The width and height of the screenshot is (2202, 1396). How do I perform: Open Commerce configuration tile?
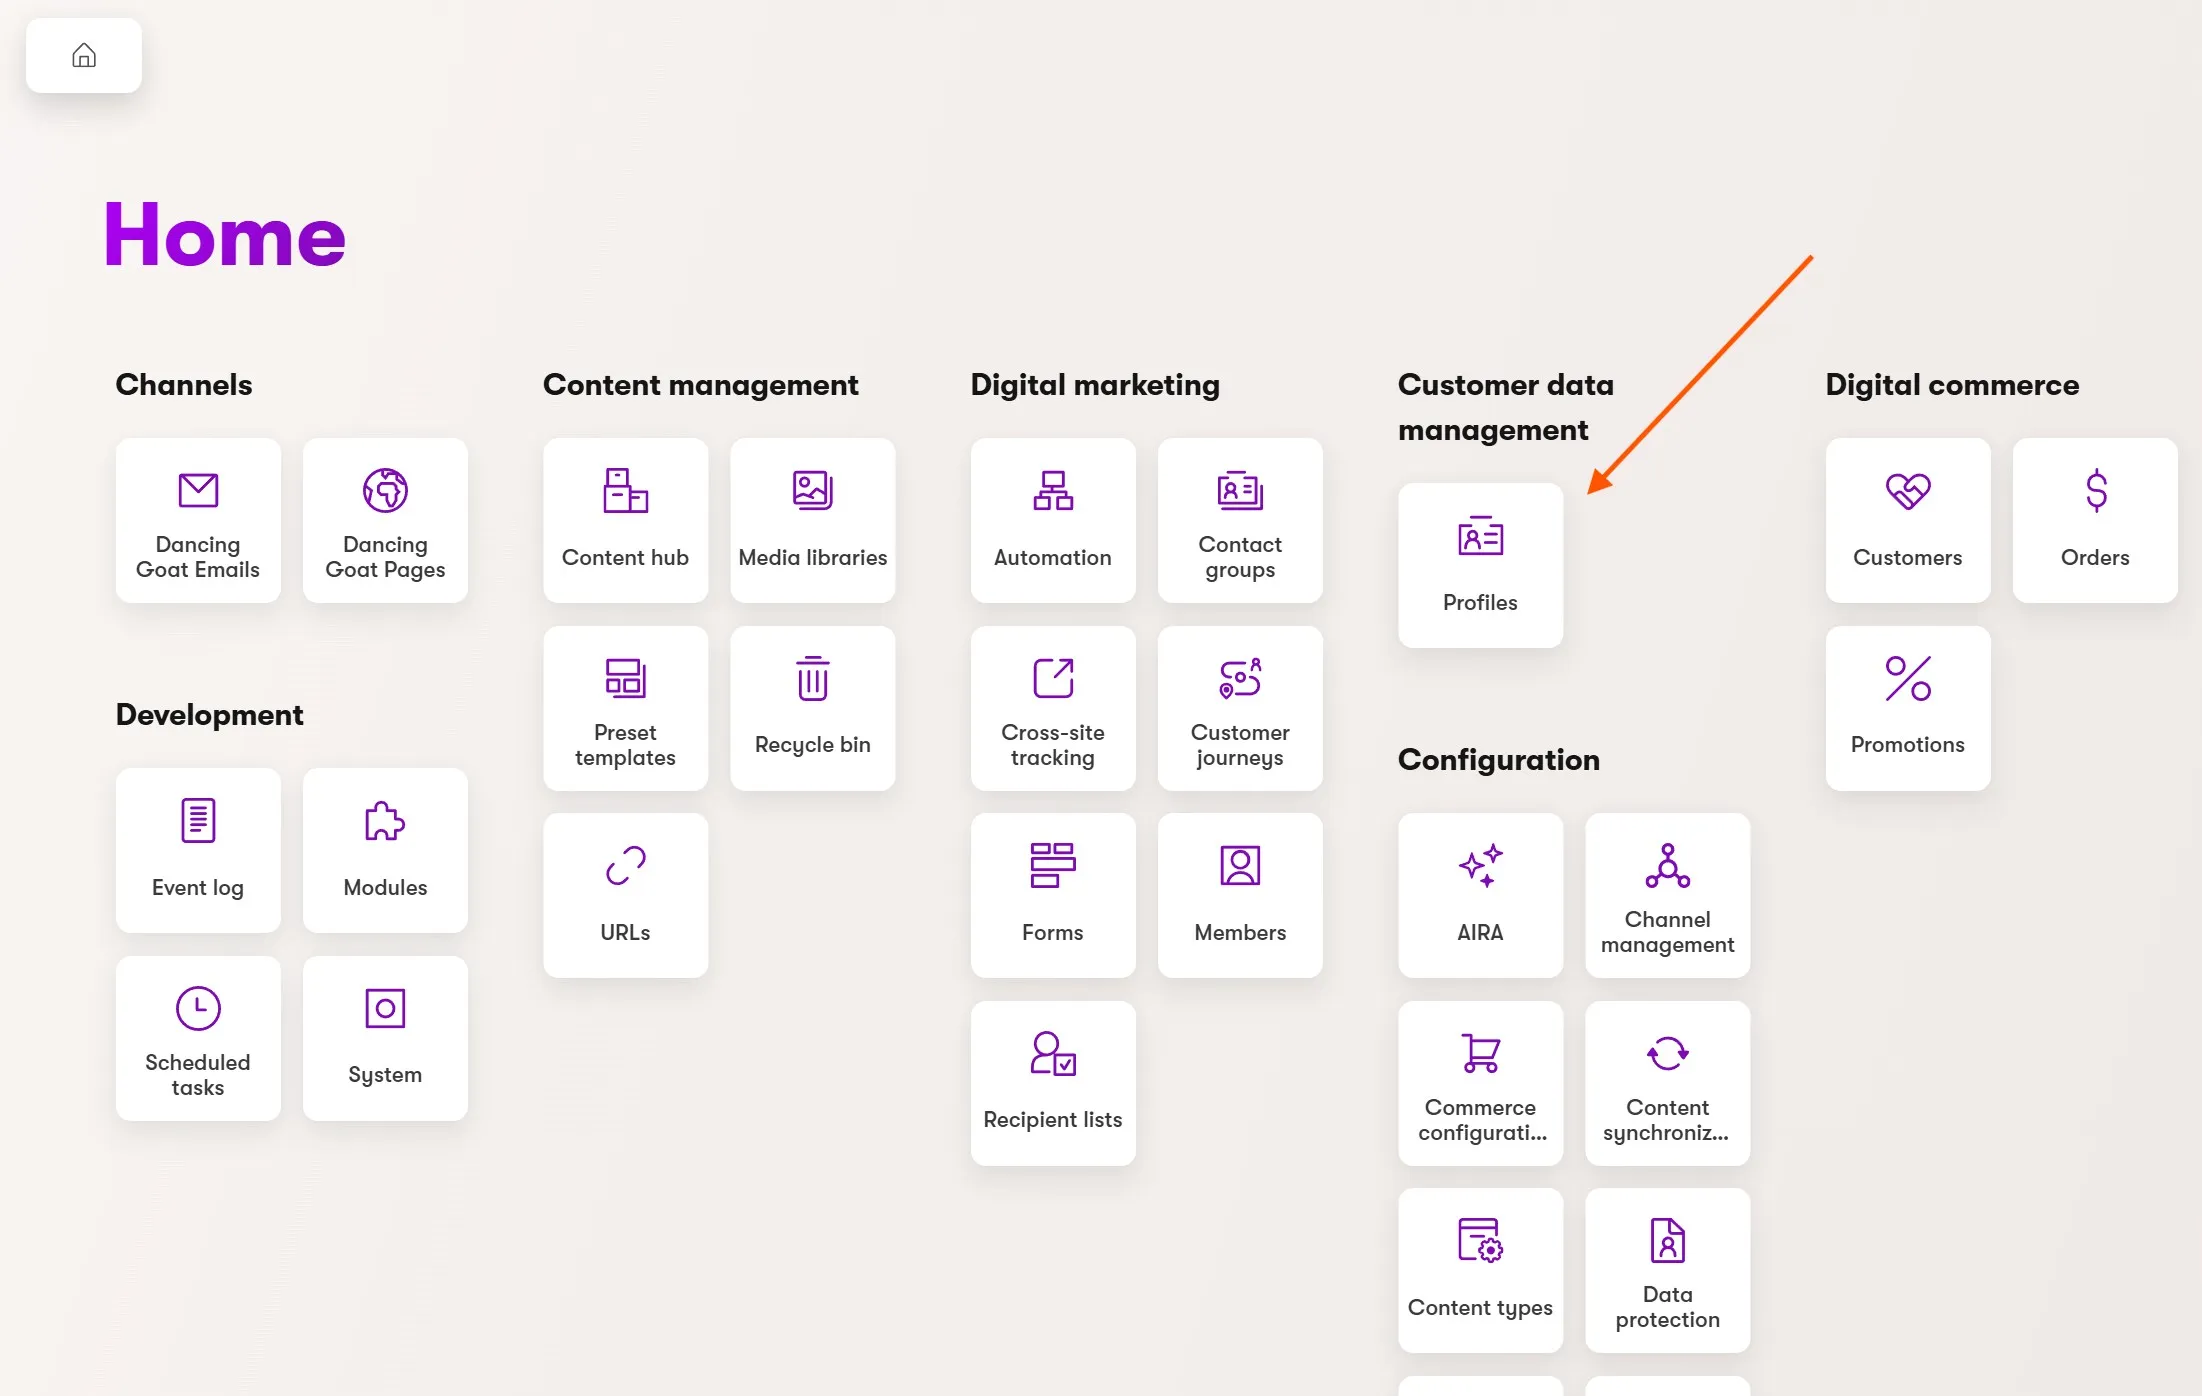pos(1480,1083)
